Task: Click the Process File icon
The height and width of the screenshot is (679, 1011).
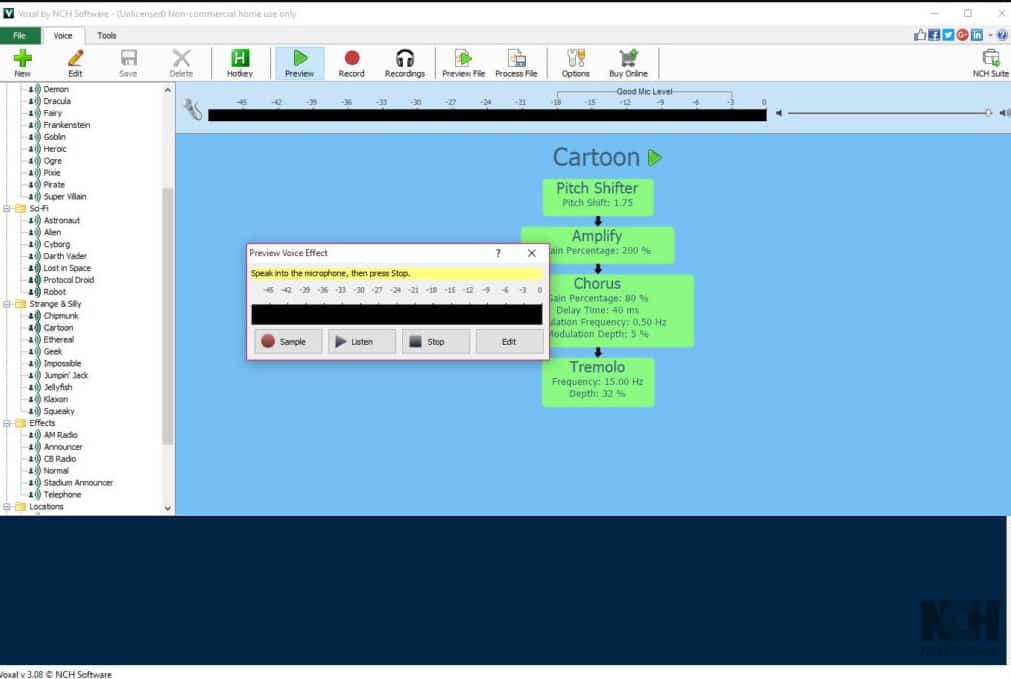Action: click(x=516, y=63)
